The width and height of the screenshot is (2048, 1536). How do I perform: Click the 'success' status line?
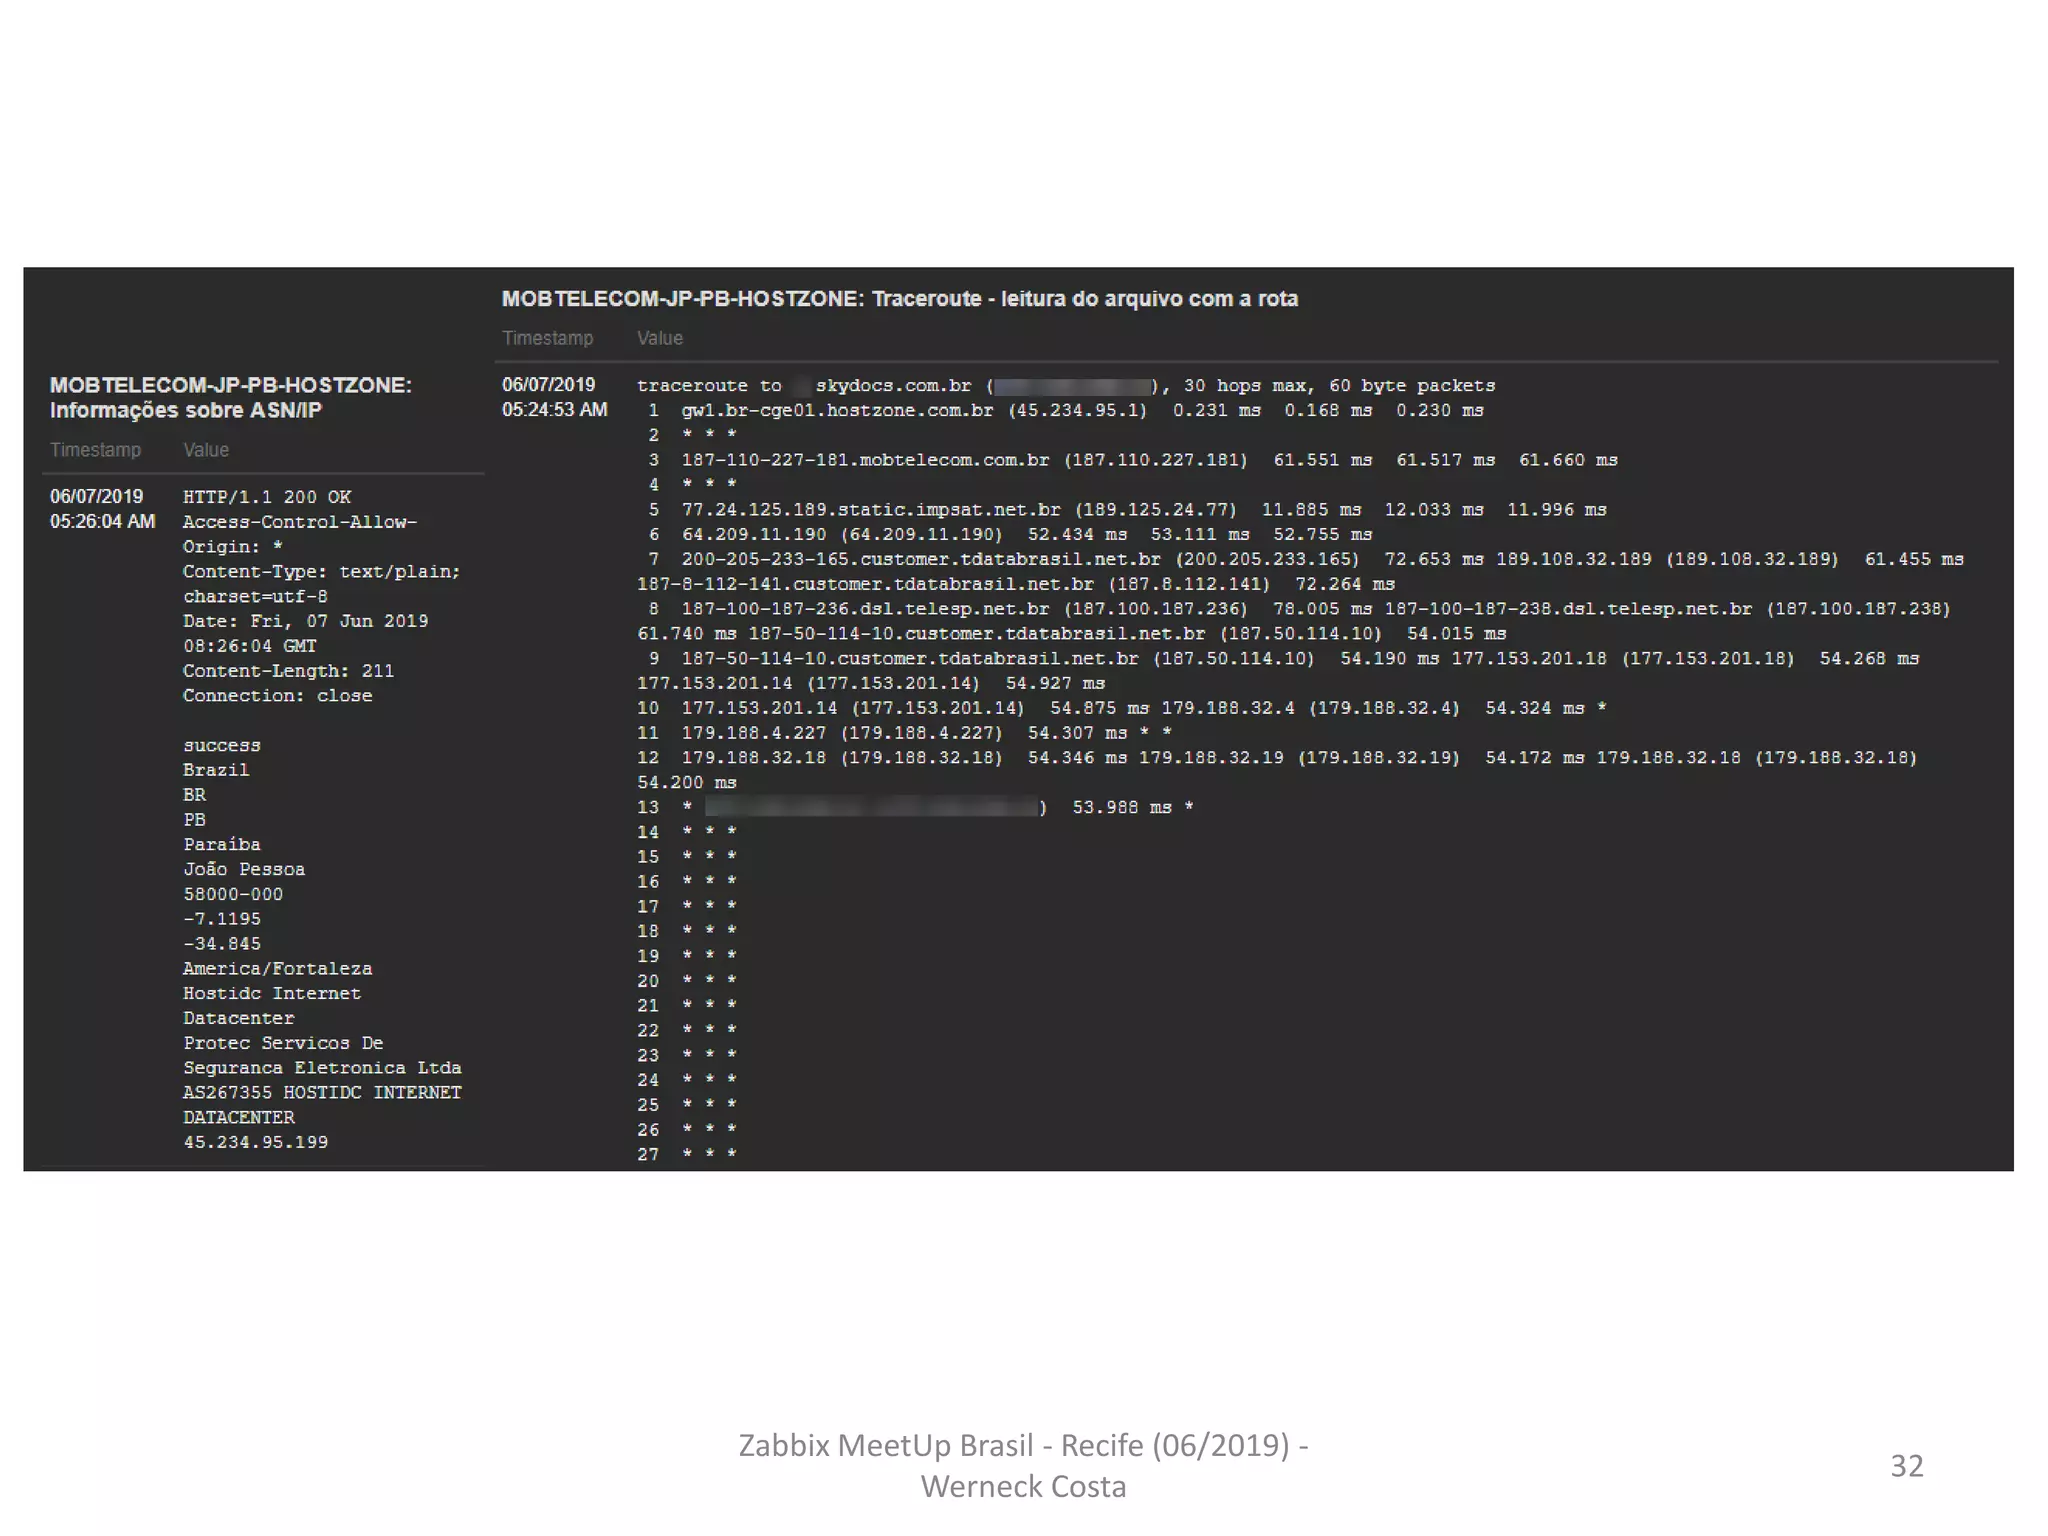click(x=222, y=746)
